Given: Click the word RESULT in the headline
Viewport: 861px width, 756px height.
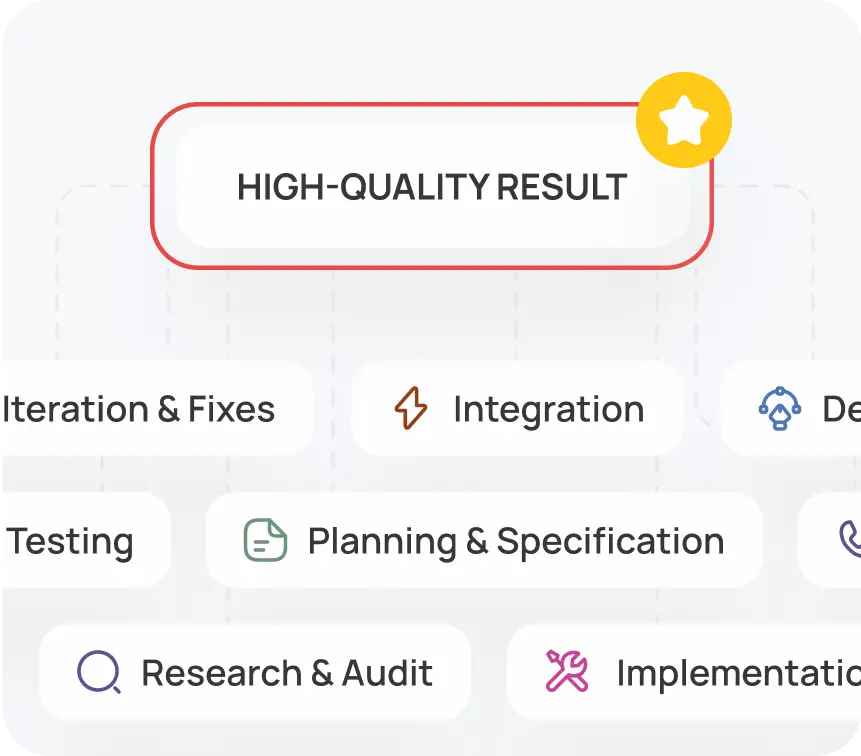Looking at the screenshot, I should (562, 187).
